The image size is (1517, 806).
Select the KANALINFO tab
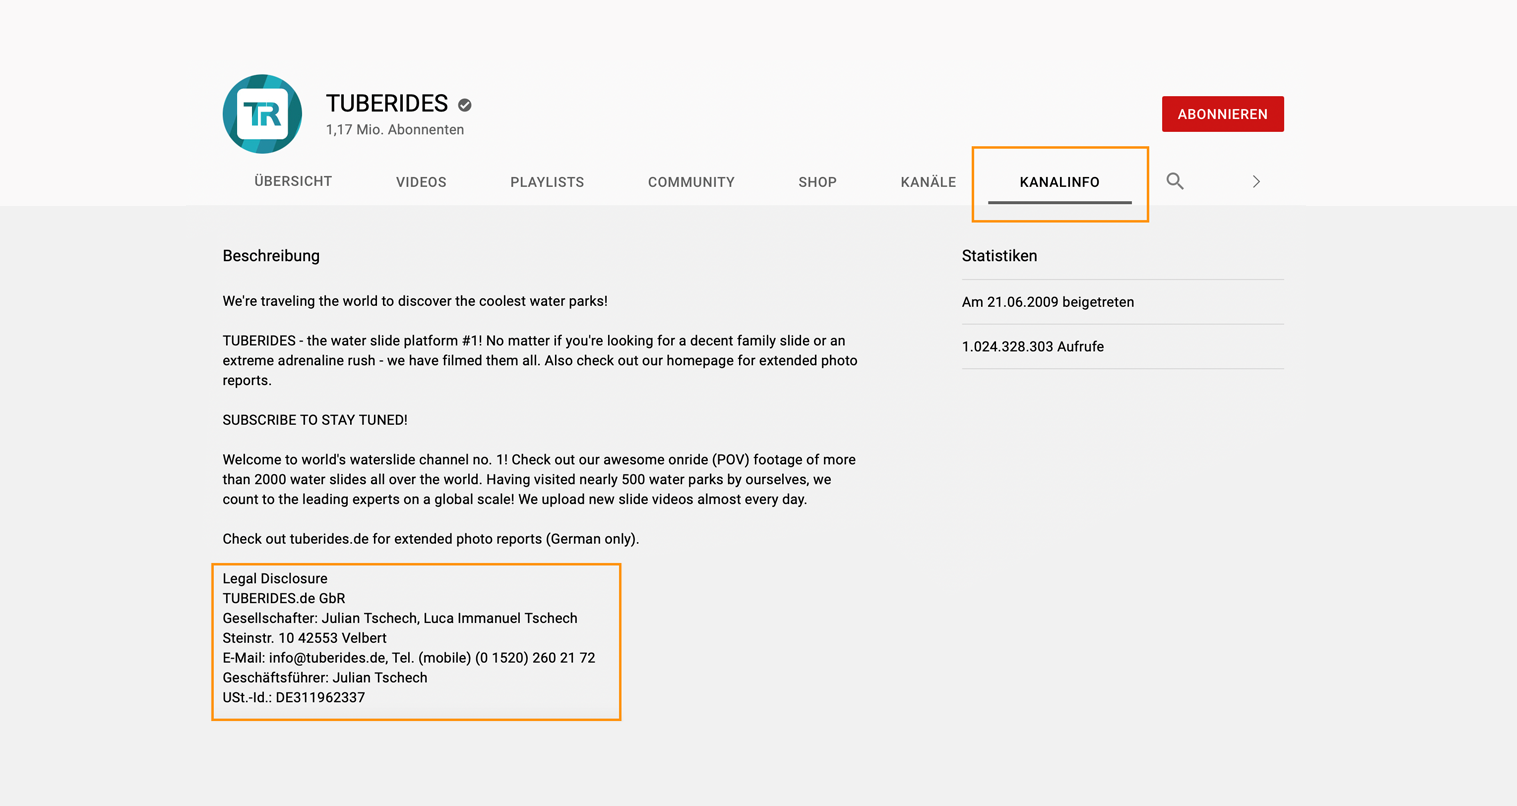[1060, 182]
